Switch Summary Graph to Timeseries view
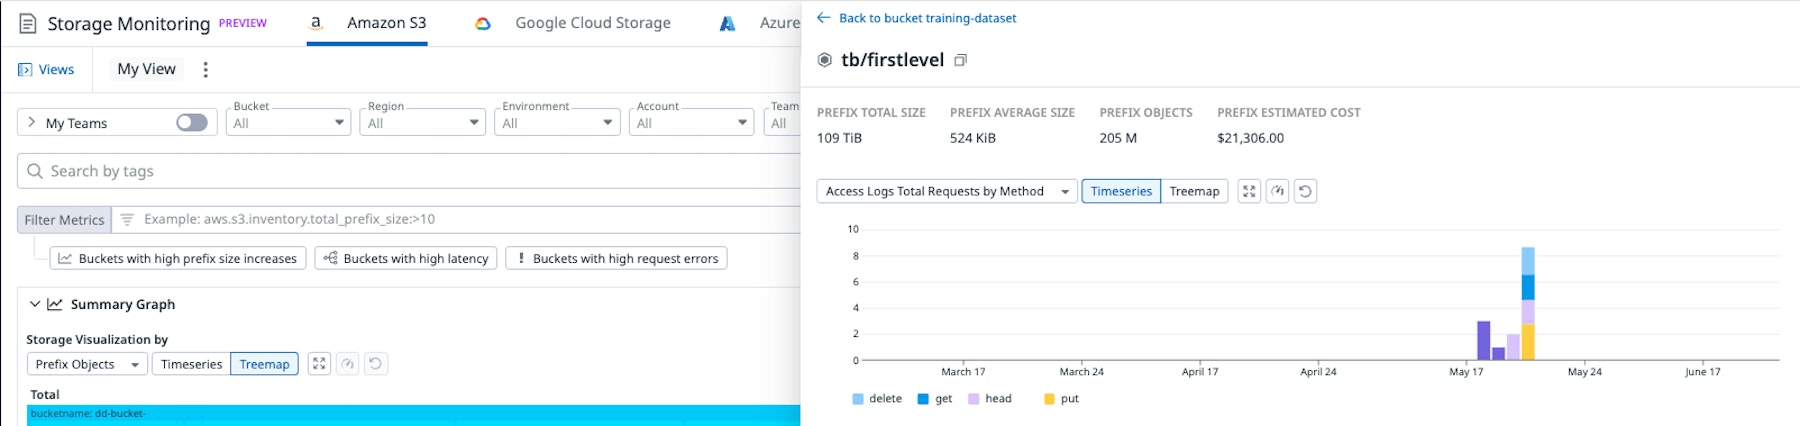 point(191,364)
